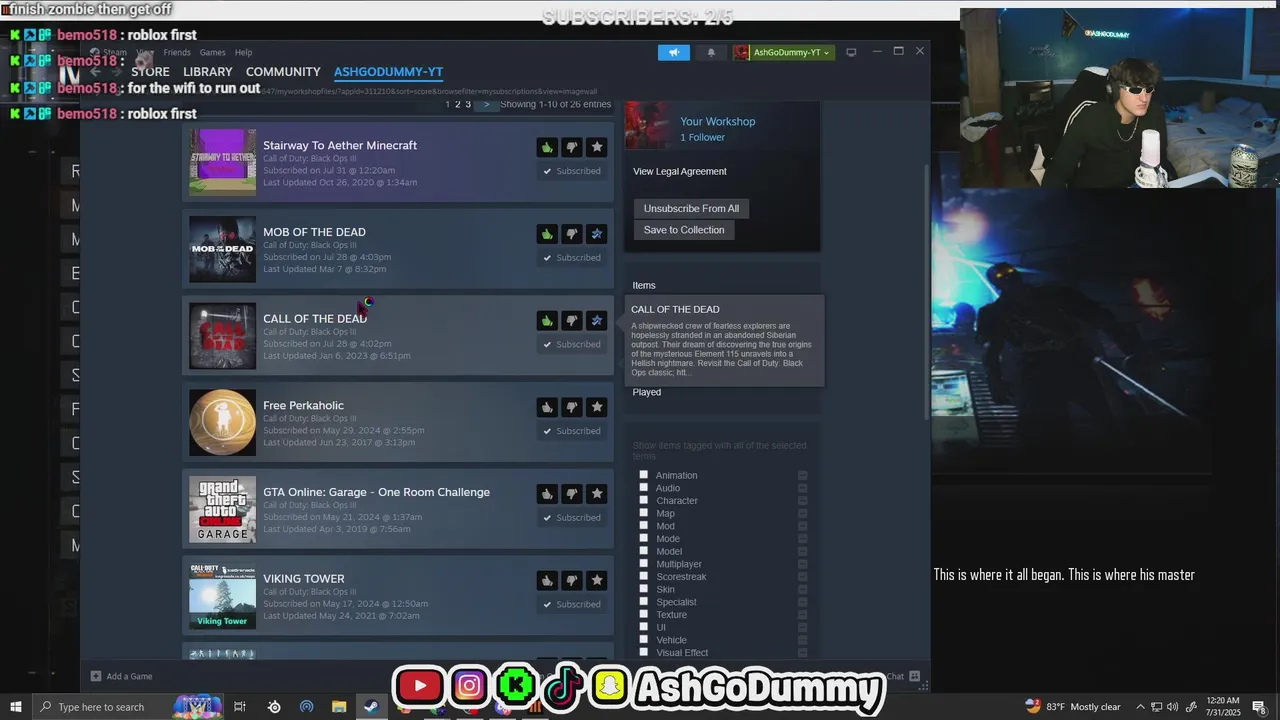
Task: Thumbs down GTA Online: Garage item
Action: [572, 494]
